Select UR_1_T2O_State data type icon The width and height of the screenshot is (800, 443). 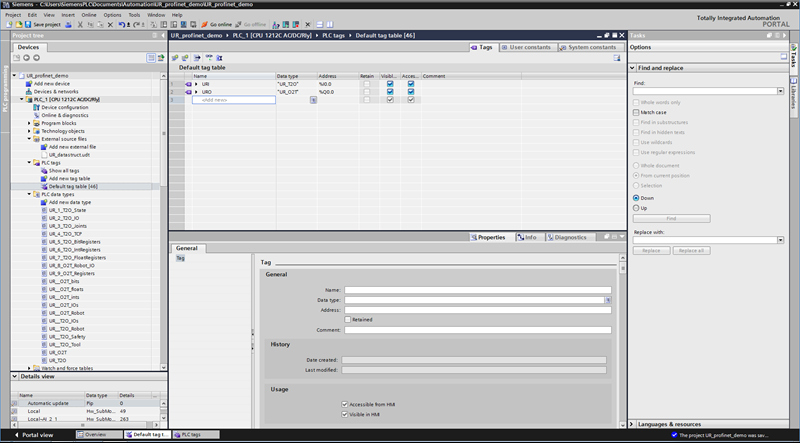pyautogui.click(x=43, y=210)
